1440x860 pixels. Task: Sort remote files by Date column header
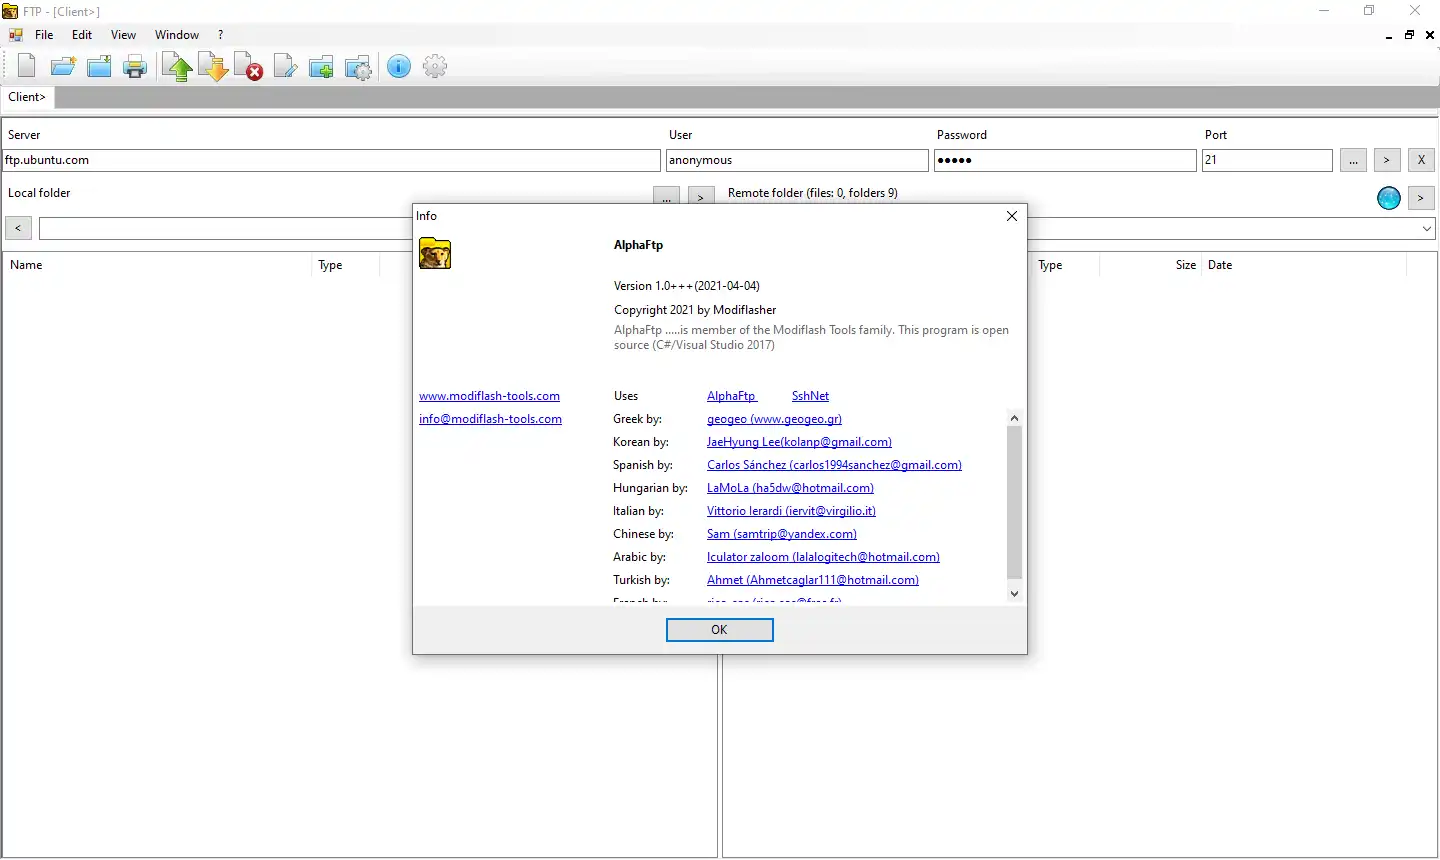tap(1304, 265)
